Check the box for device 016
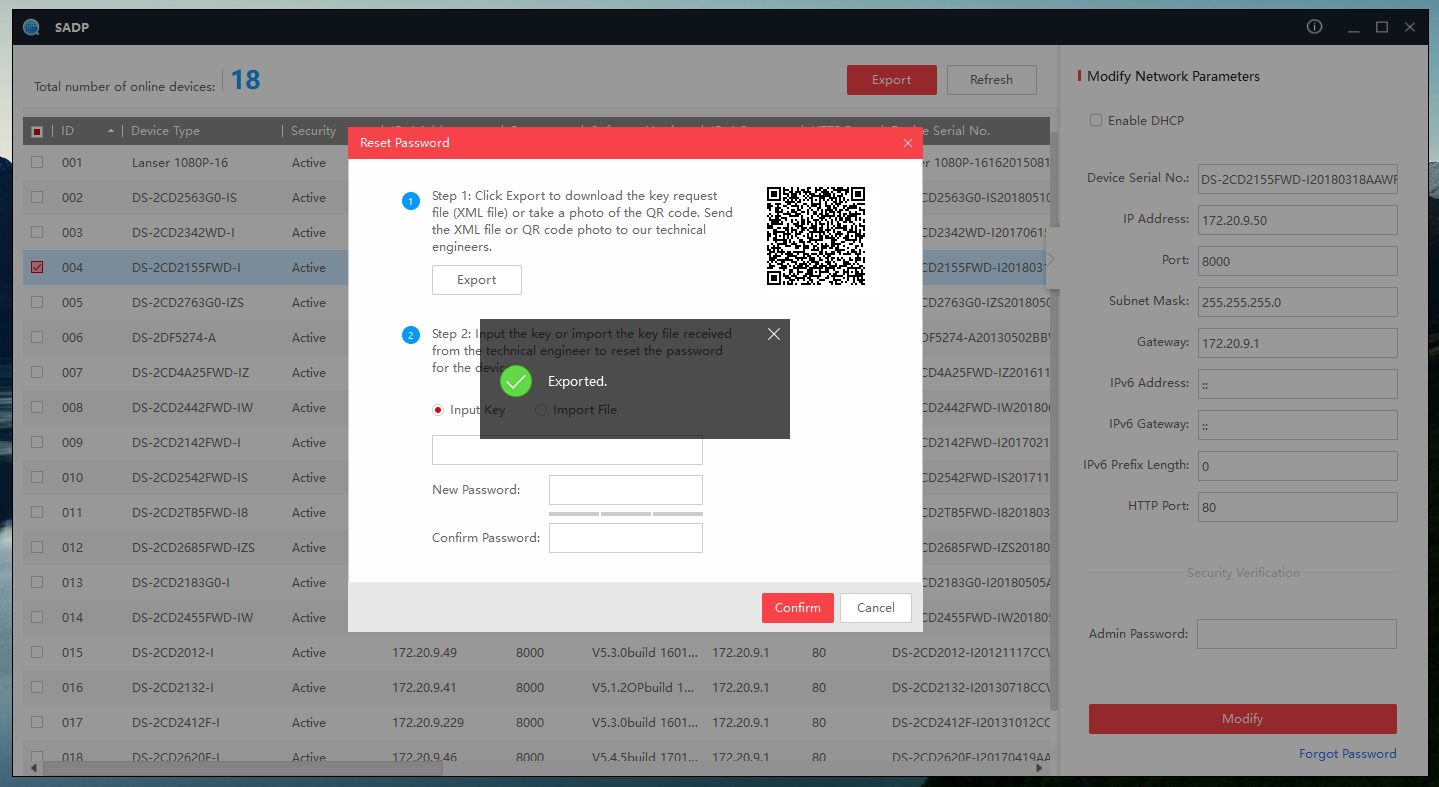This screenshot has height=787, width=1439. pos(37,687)
